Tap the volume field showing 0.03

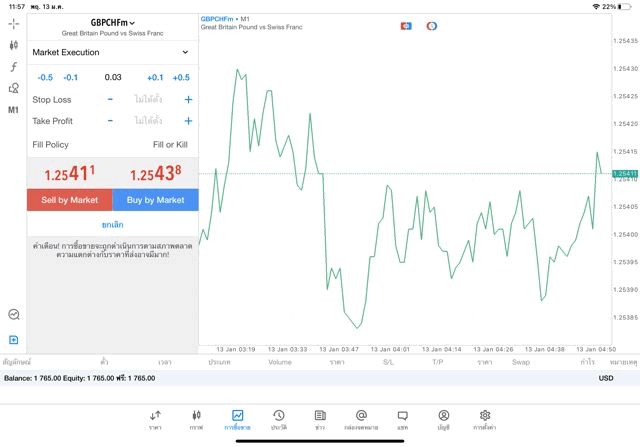coord(112,78)
